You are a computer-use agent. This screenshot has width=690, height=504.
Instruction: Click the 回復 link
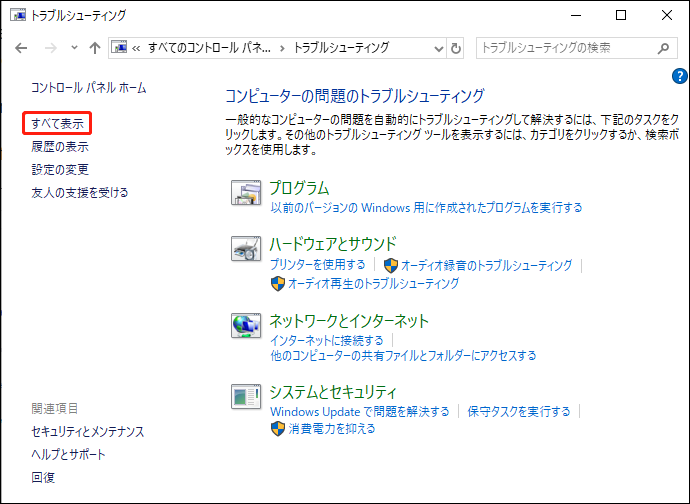click(x=43, y=477)
